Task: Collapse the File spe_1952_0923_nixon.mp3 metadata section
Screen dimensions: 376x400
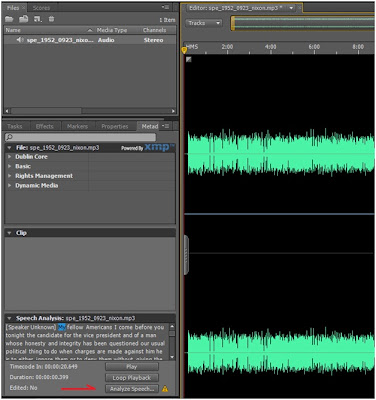Action: [x=9, y=148]
